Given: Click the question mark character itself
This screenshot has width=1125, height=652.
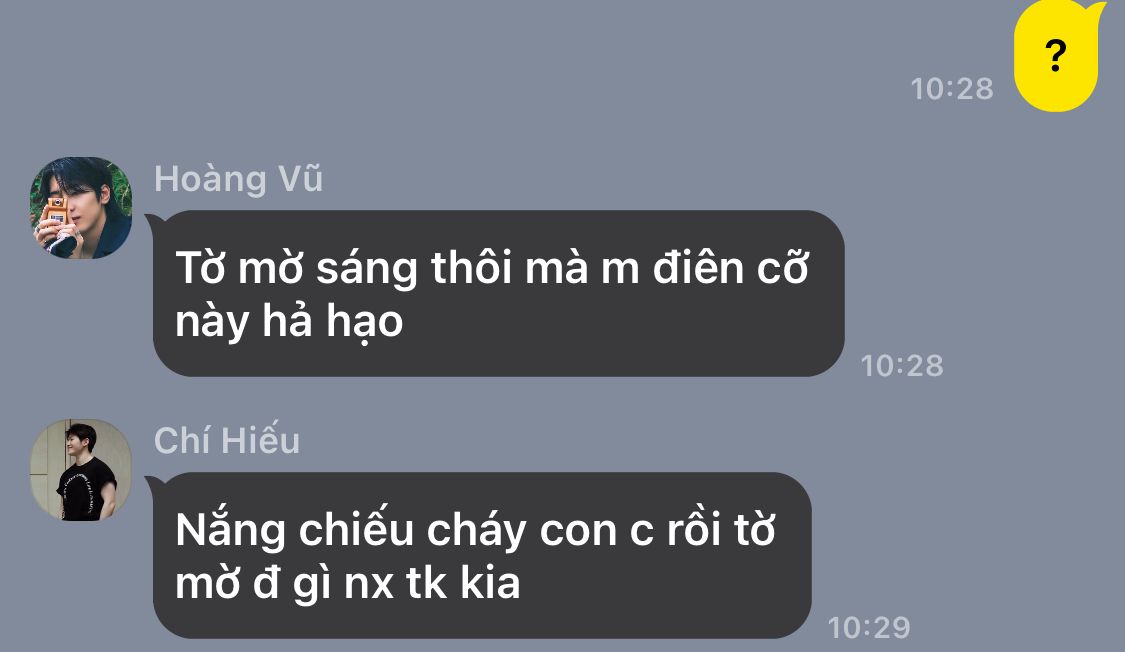Looking at the screenshot, I should click(1055, 56).
